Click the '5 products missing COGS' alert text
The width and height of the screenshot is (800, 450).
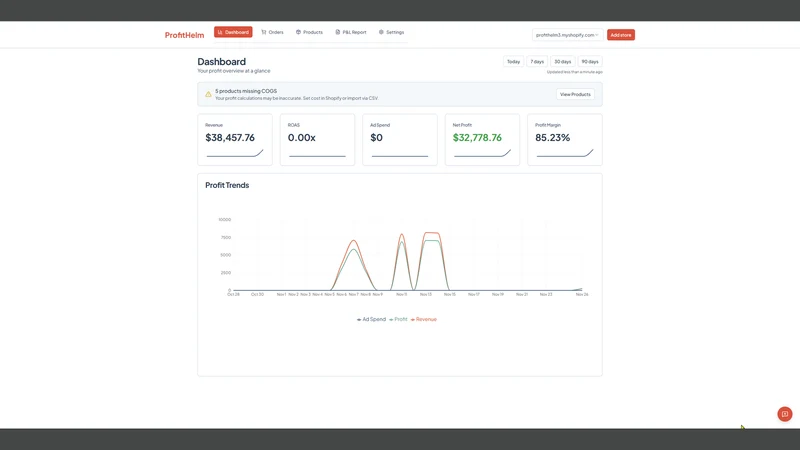[246, 91]
